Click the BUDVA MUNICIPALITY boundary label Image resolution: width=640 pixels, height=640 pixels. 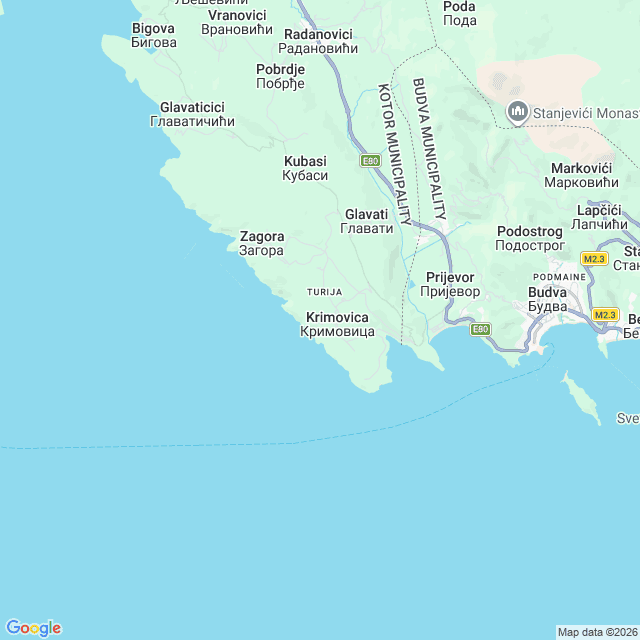[x=429, y=149]
